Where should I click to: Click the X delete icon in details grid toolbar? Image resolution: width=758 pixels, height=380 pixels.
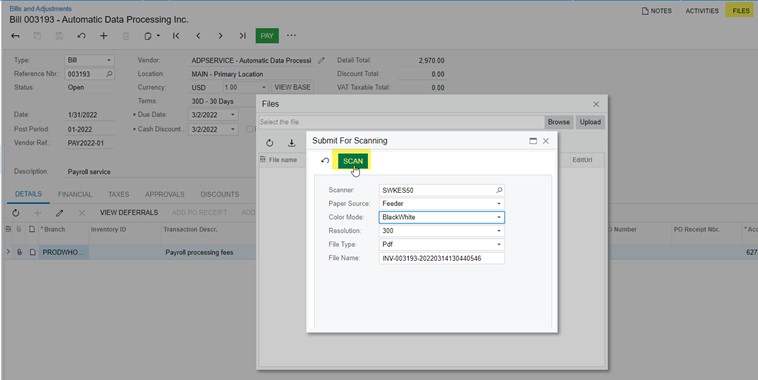click(82, 213)
